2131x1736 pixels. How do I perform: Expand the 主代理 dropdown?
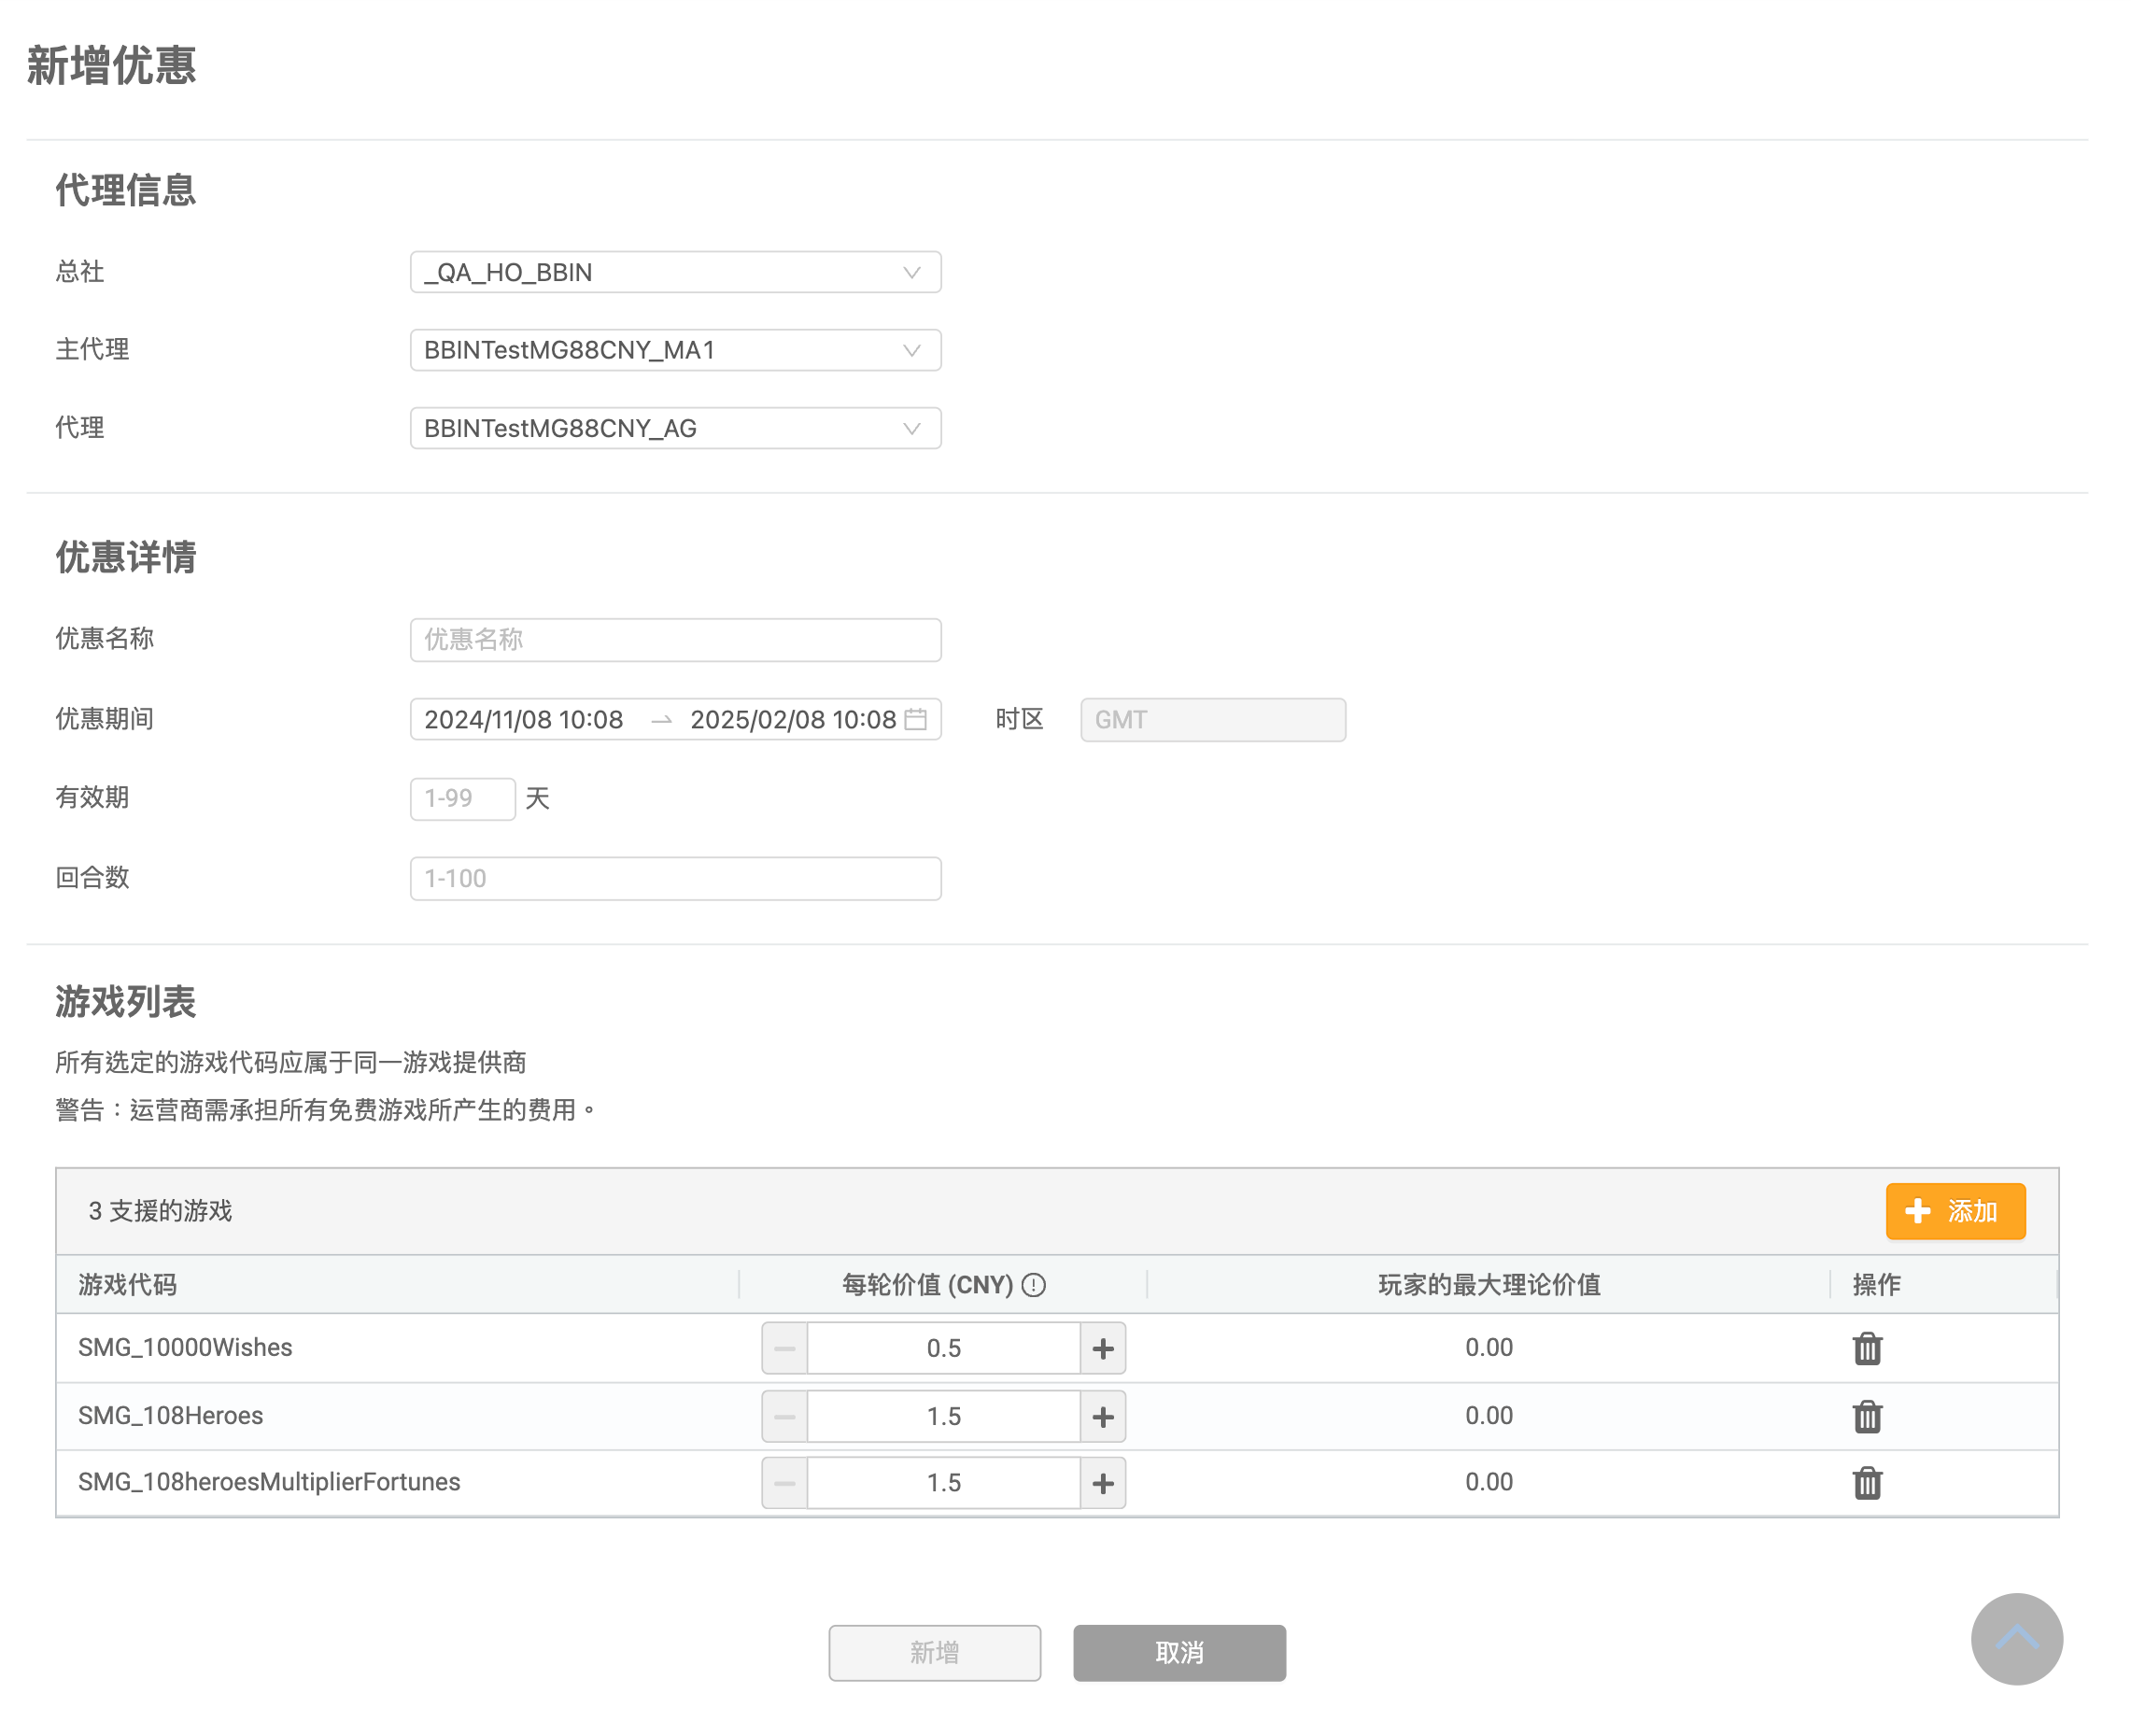click(675, 350)
